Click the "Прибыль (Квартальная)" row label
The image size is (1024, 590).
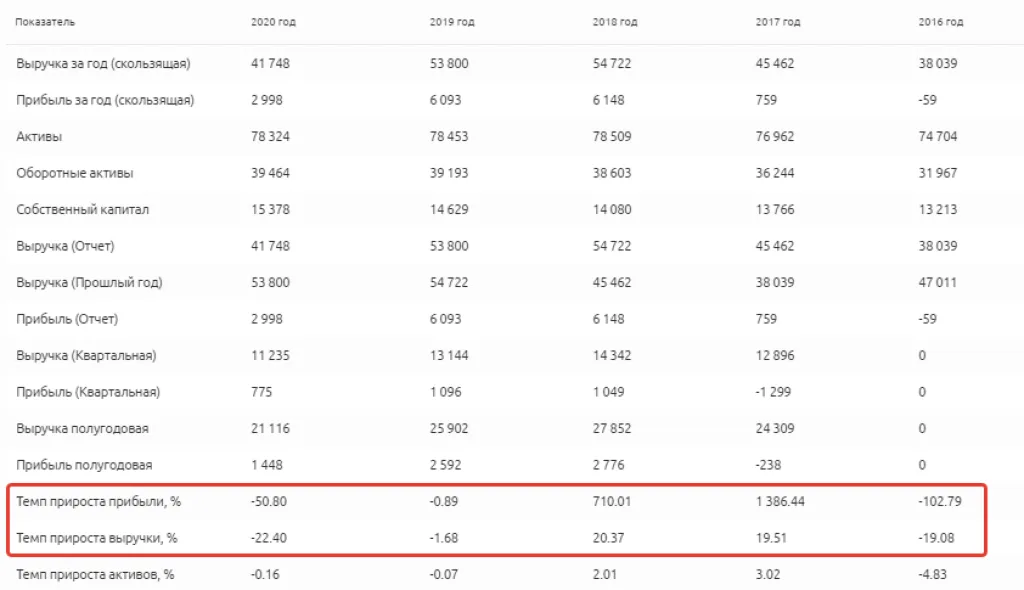pos(88,392)
